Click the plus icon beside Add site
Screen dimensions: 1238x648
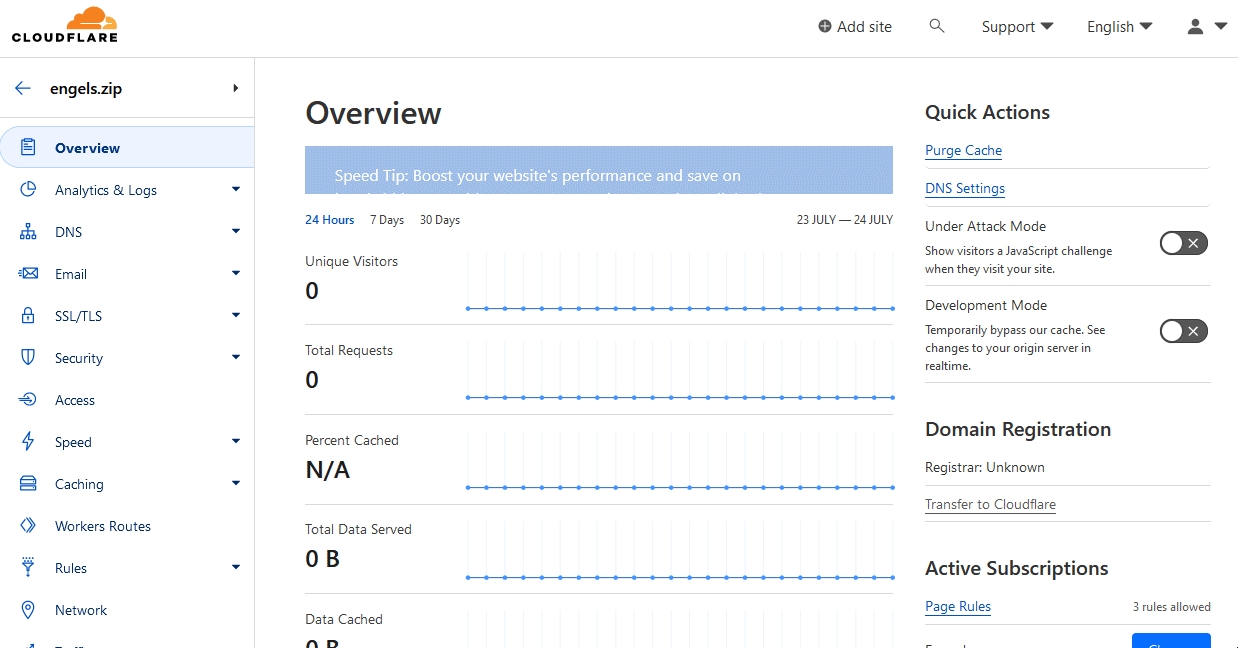coord(825,27)
